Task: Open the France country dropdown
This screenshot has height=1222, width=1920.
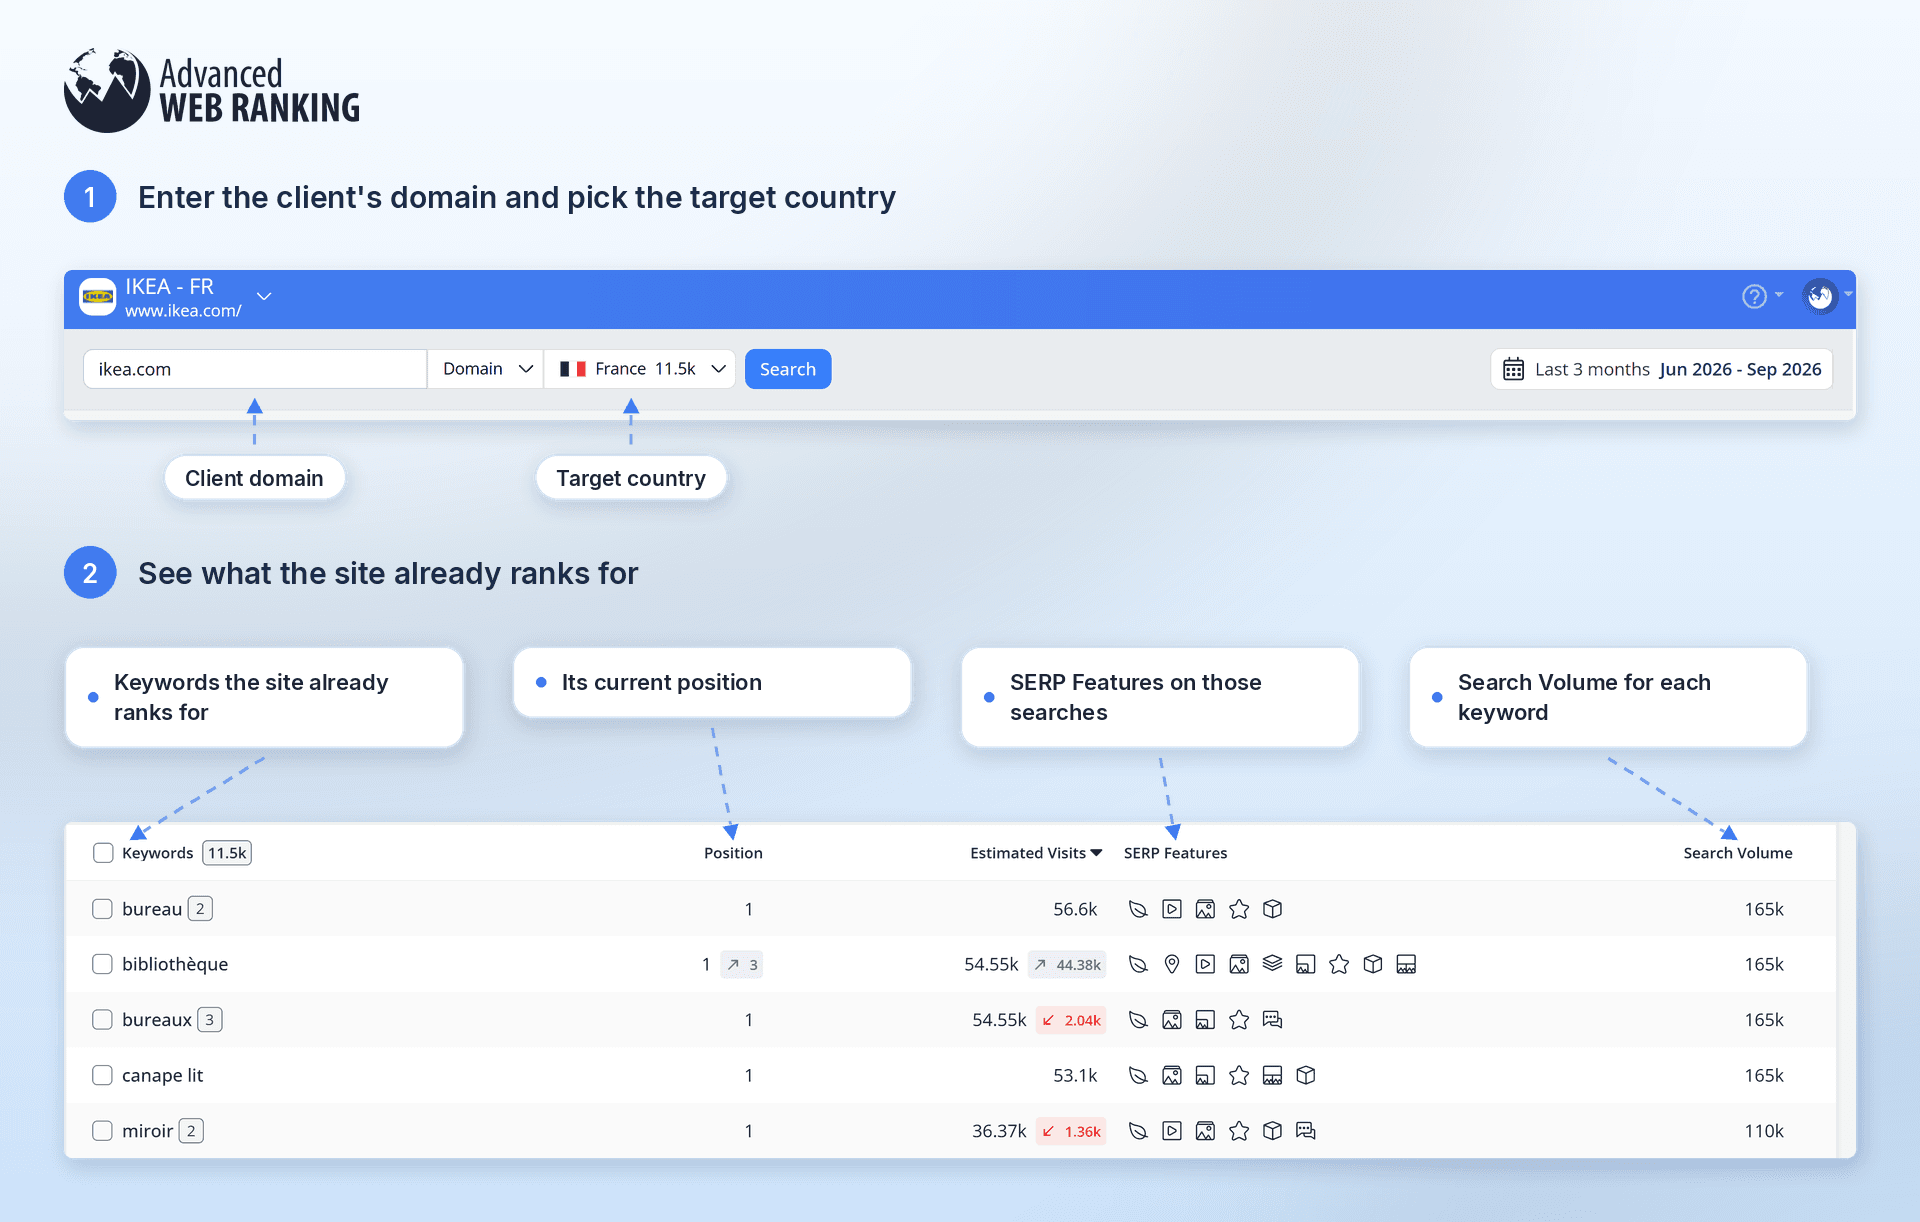Action: [641, 369]
